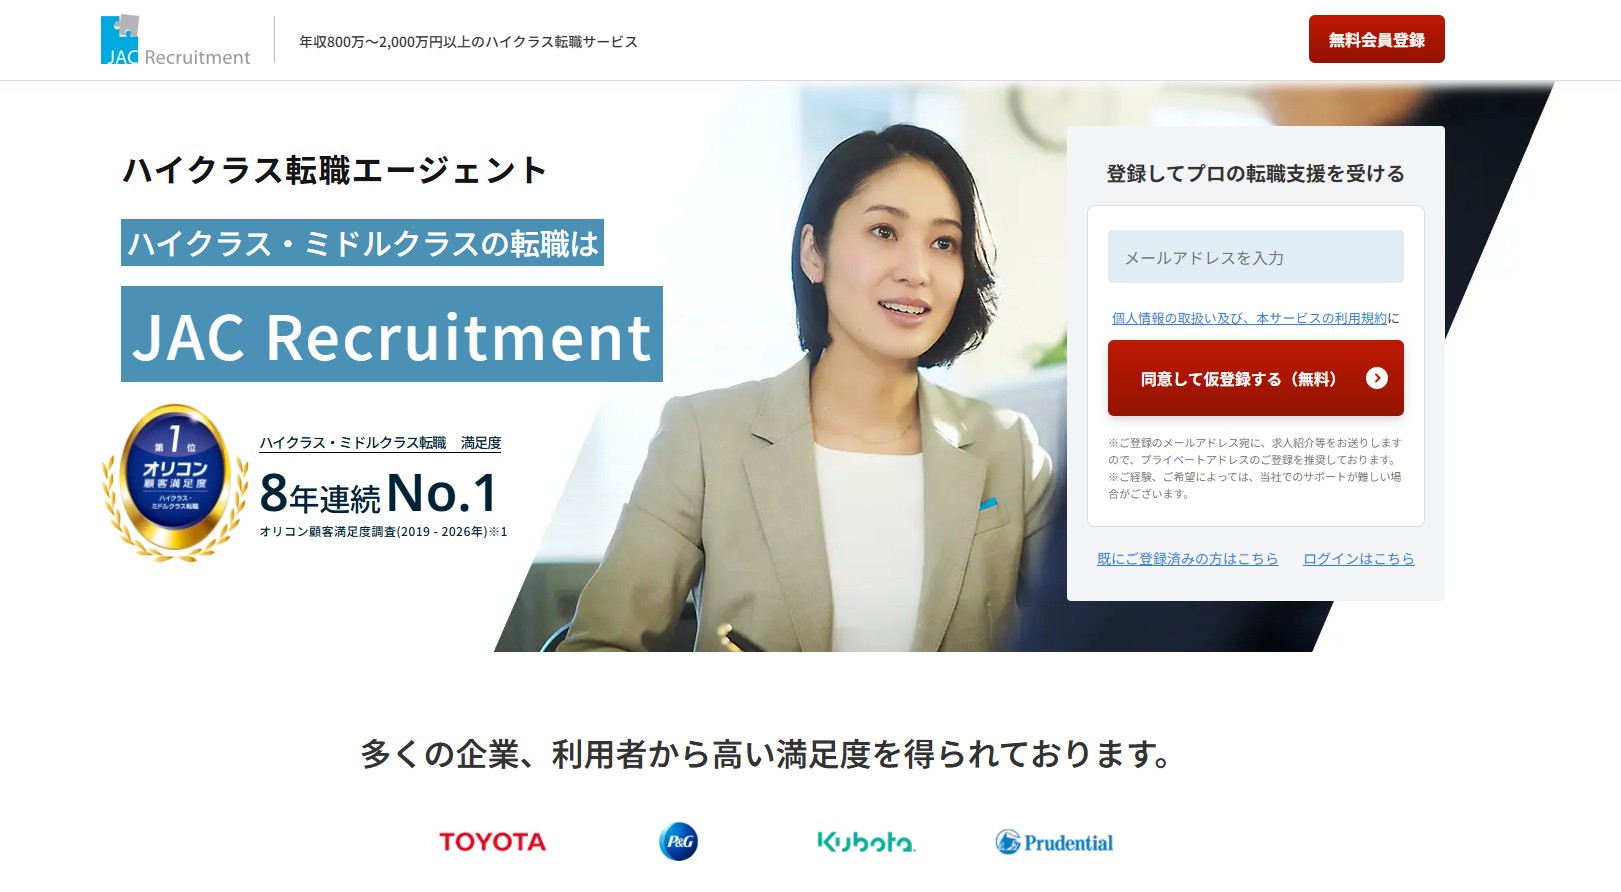Click the large JAC Recruitment blue banner
This screenshot has width=1621, height=892.
392,334
